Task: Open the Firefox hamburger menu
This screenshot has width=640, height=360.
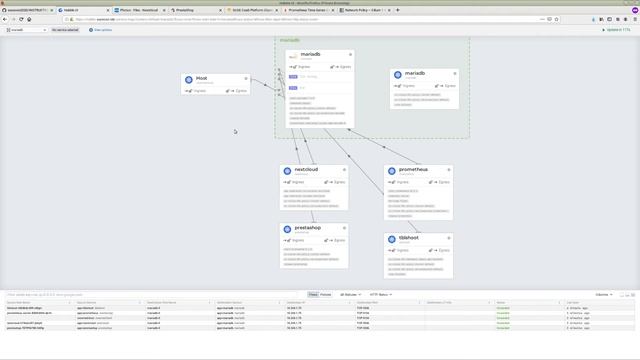Action: [x=635, y=19]
